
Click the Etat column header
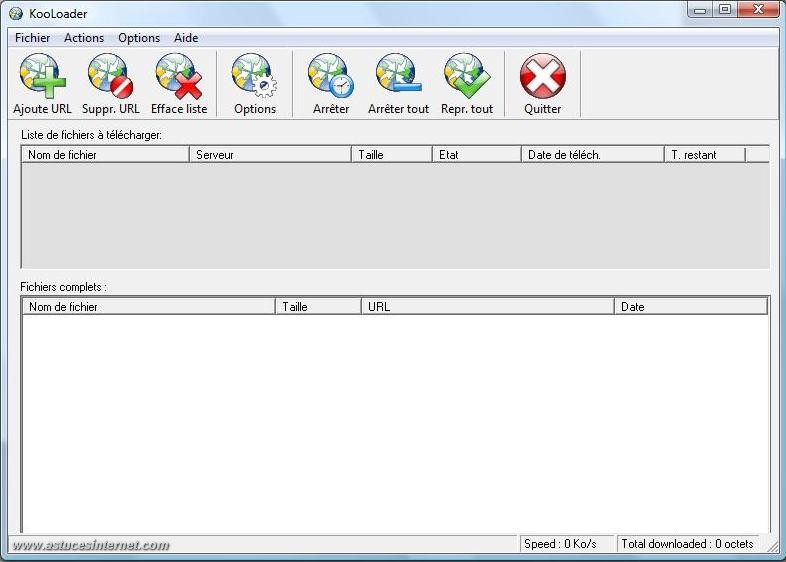coord(477,155)
